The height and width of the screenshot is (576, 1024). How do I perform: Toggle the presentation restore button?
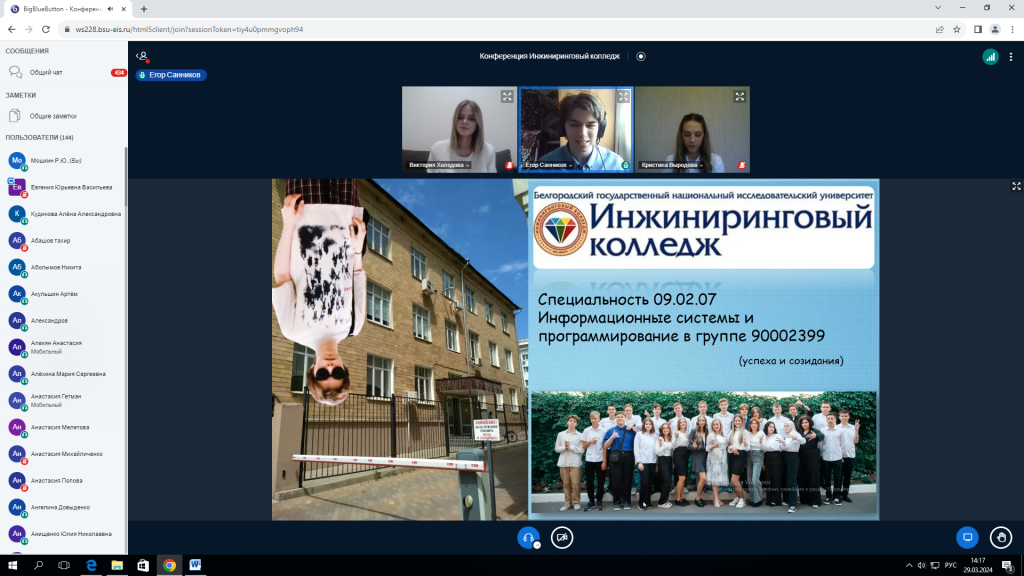pyautogui.click(x=967, y=537)
